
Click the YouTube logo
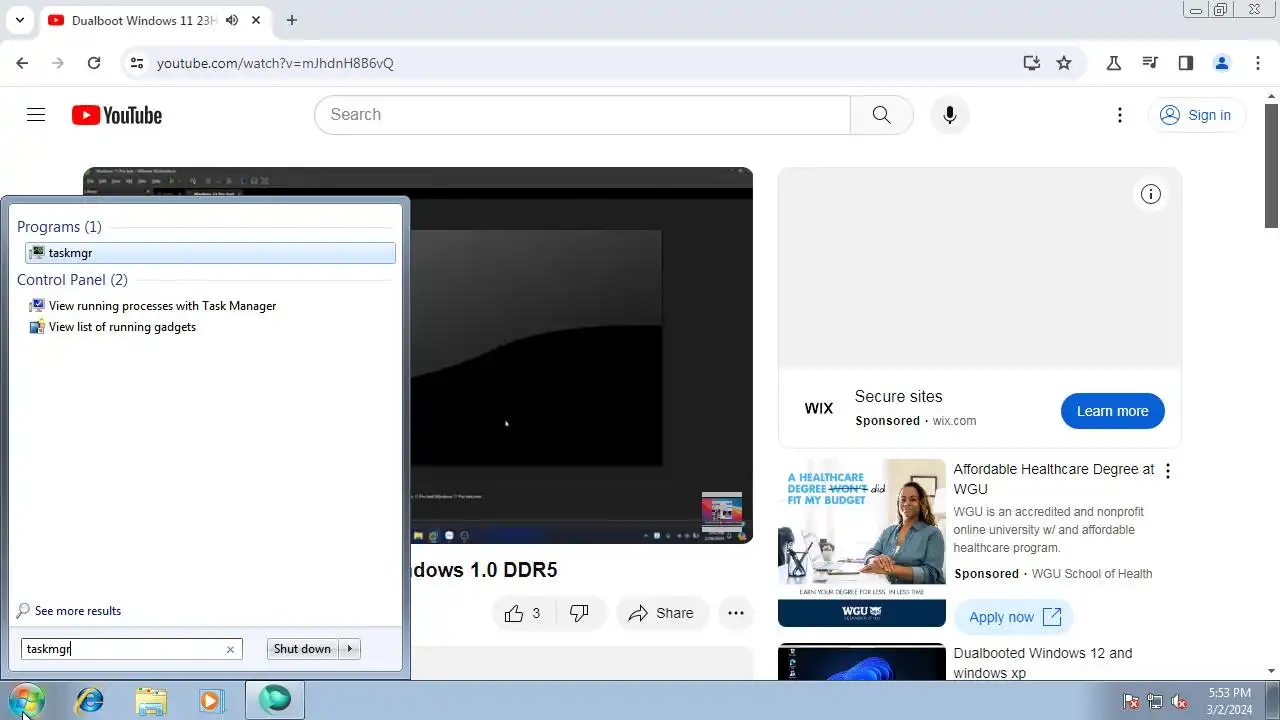pyautogui.click(x=117, y=115)
